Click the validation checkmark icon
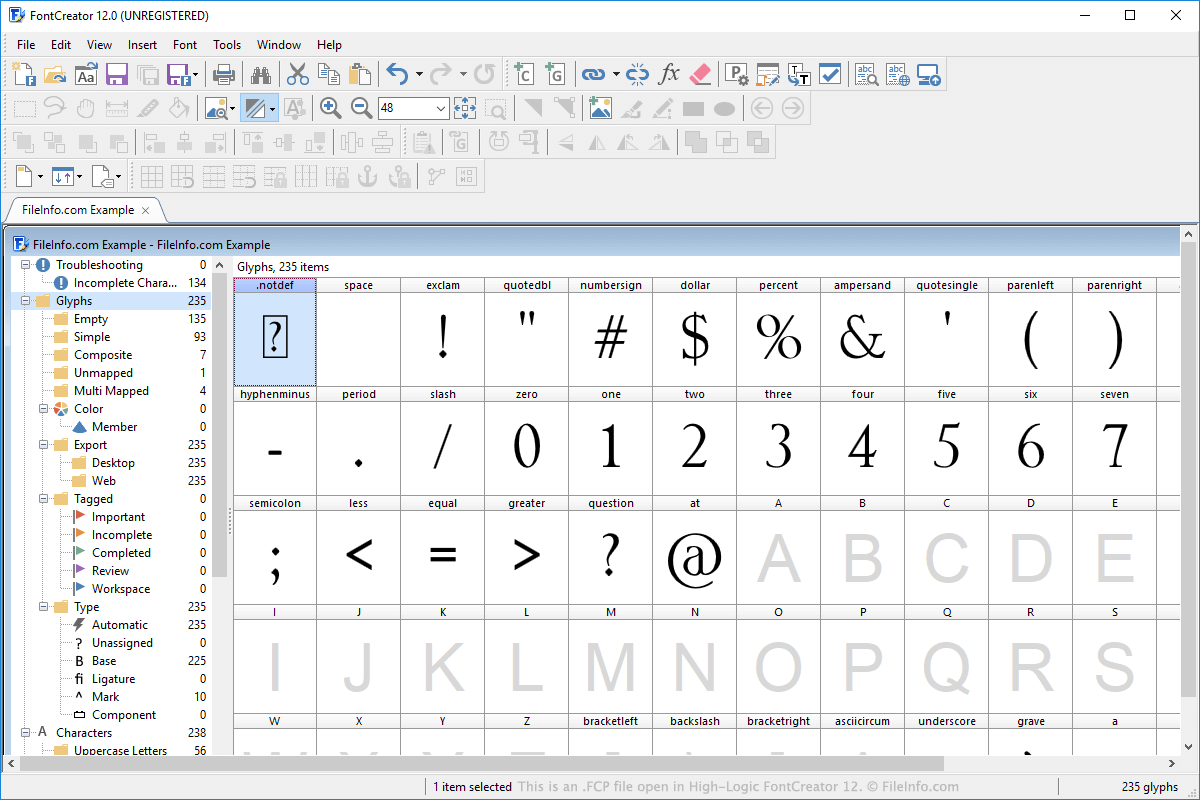 coord(830,74)
